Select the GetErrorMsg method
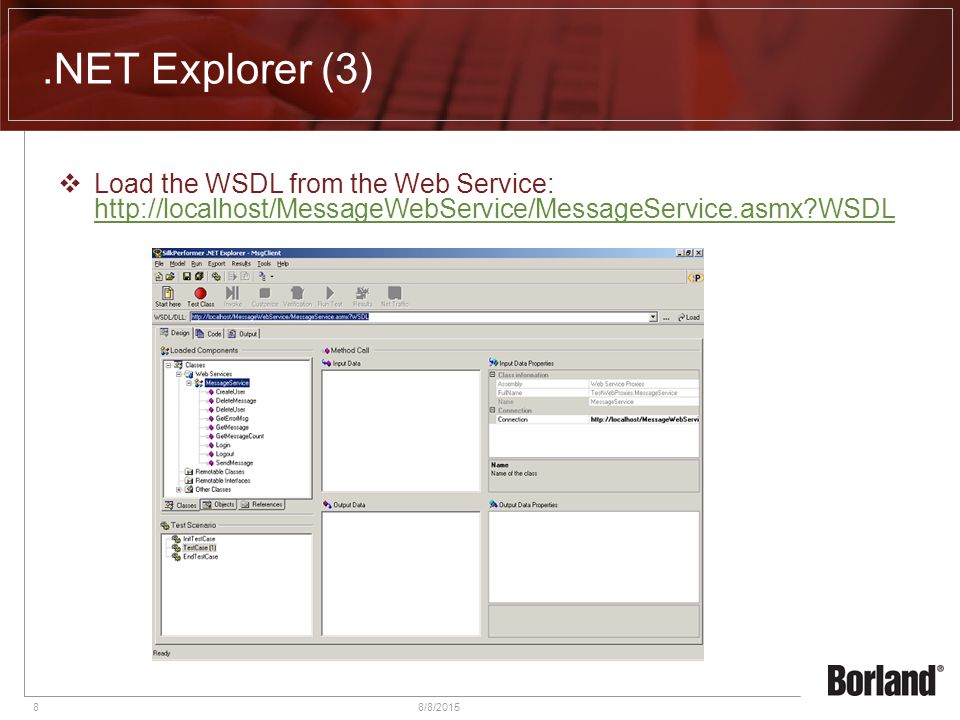The image size is (960, 720). pos(232,419)
